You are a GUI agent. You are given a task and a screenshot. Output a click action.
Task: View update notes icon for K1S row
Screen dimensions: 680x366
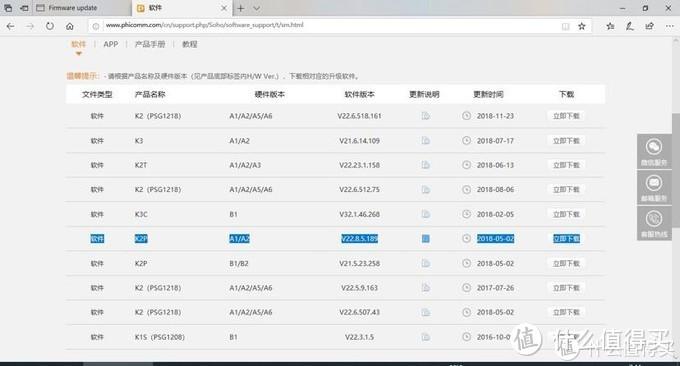pyautogui.click(x=425, y=337)
